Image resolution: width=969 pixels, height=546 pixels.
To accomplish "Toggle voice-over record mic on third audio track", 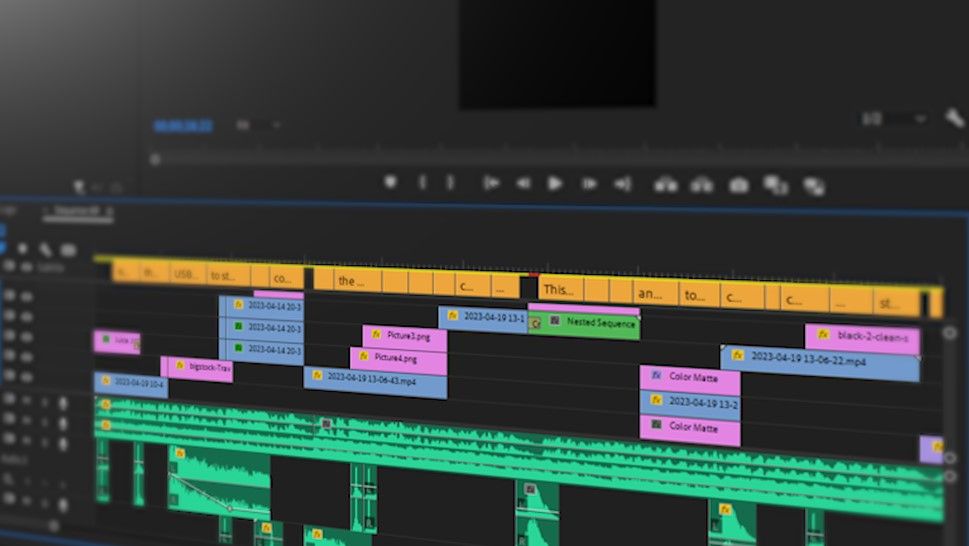I will click(62, 443).
